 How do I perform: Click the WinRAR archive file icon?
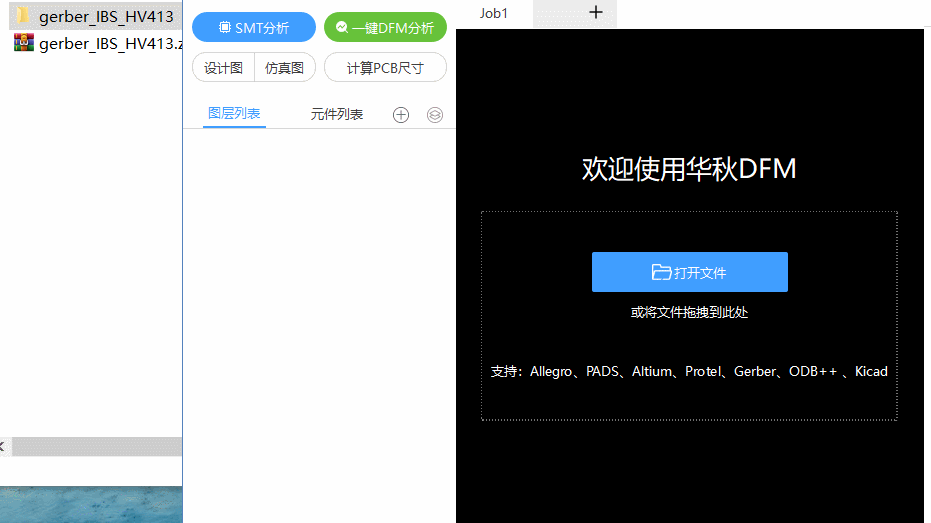(24, 43)
